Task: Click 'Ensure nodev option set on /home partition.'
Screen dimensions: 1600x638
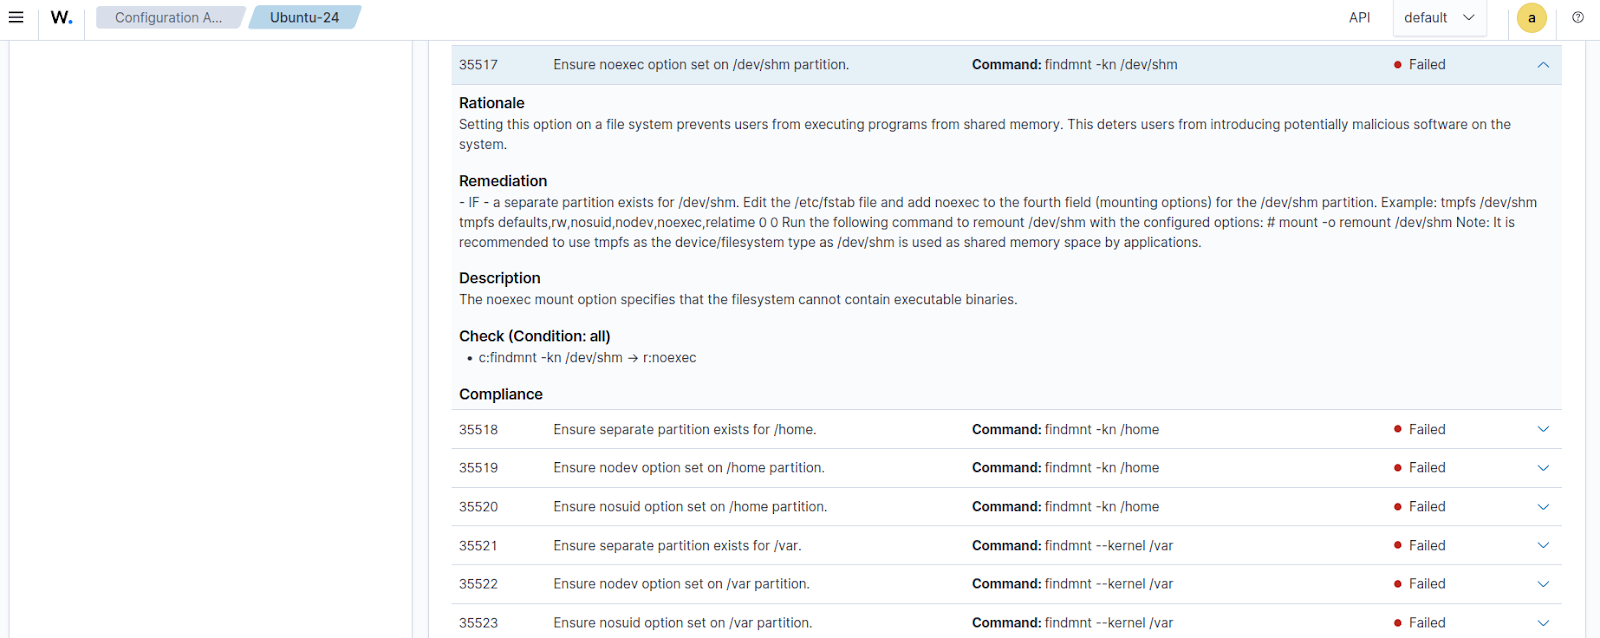Action: [689, 468]
